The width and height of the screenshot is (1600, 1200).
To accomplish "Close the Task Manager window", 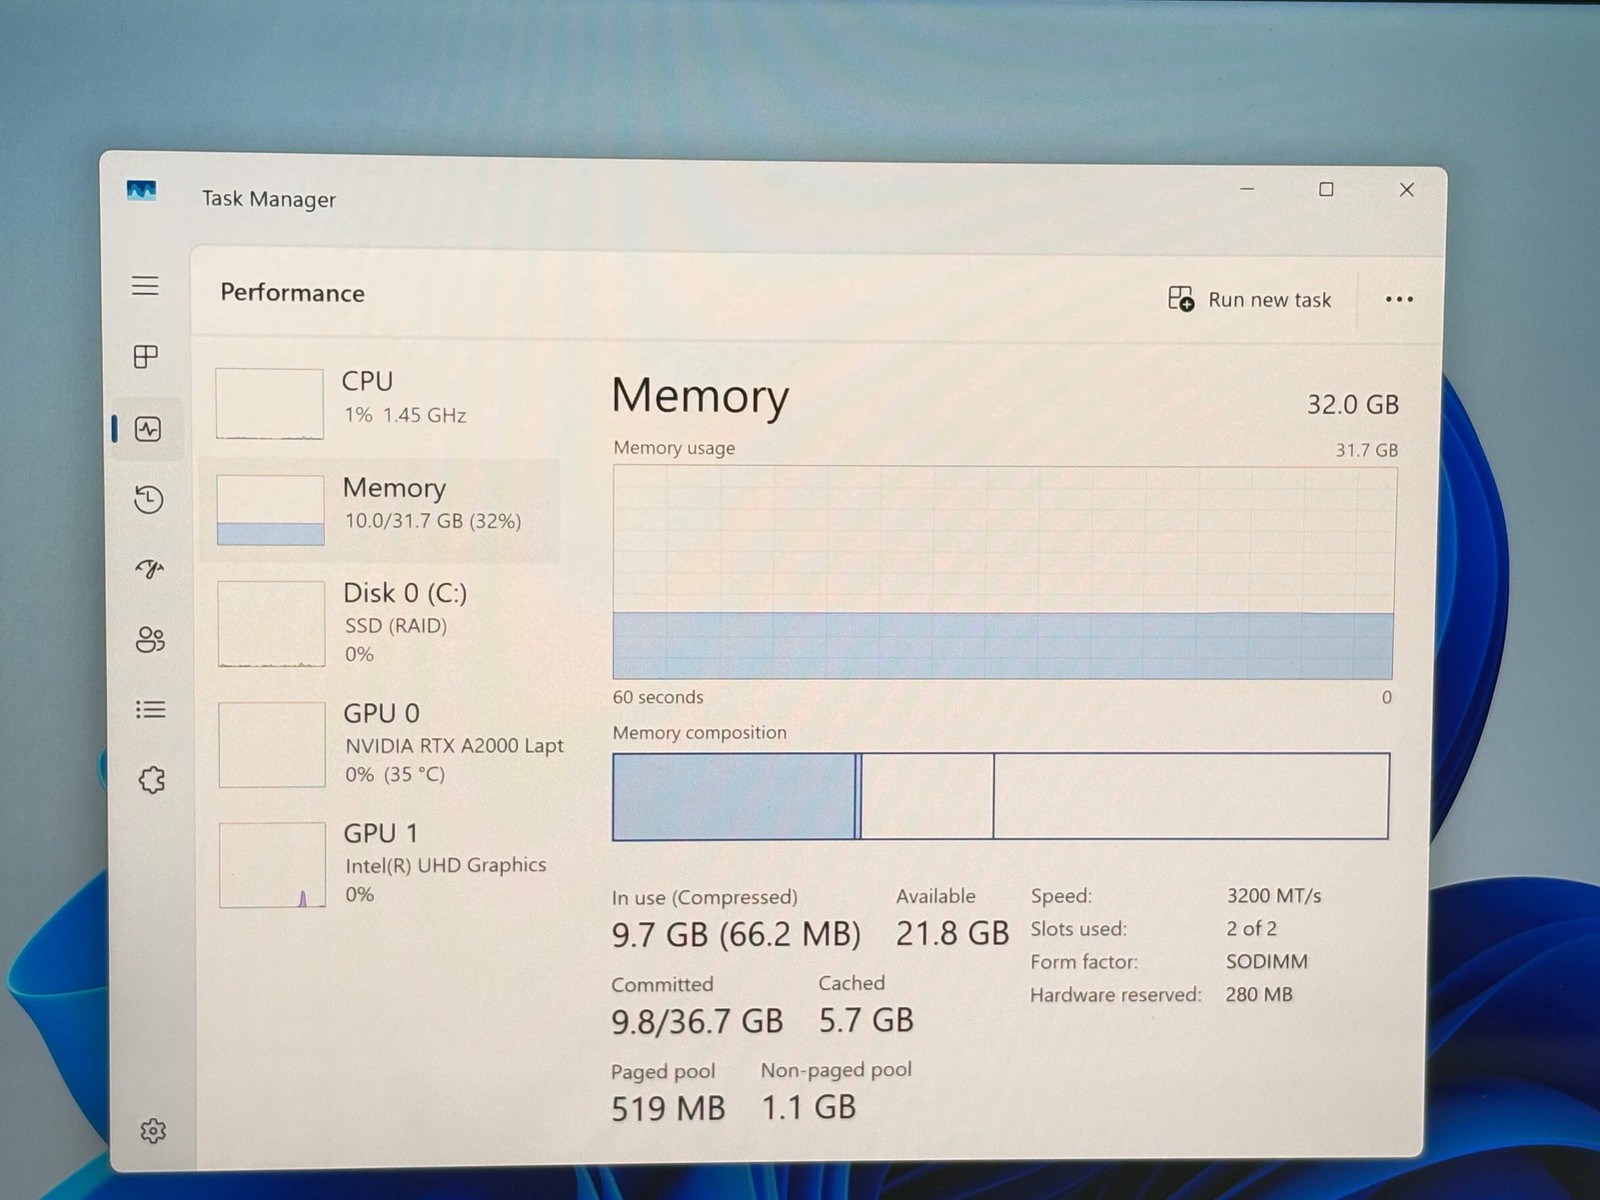I will point(1406,190).
